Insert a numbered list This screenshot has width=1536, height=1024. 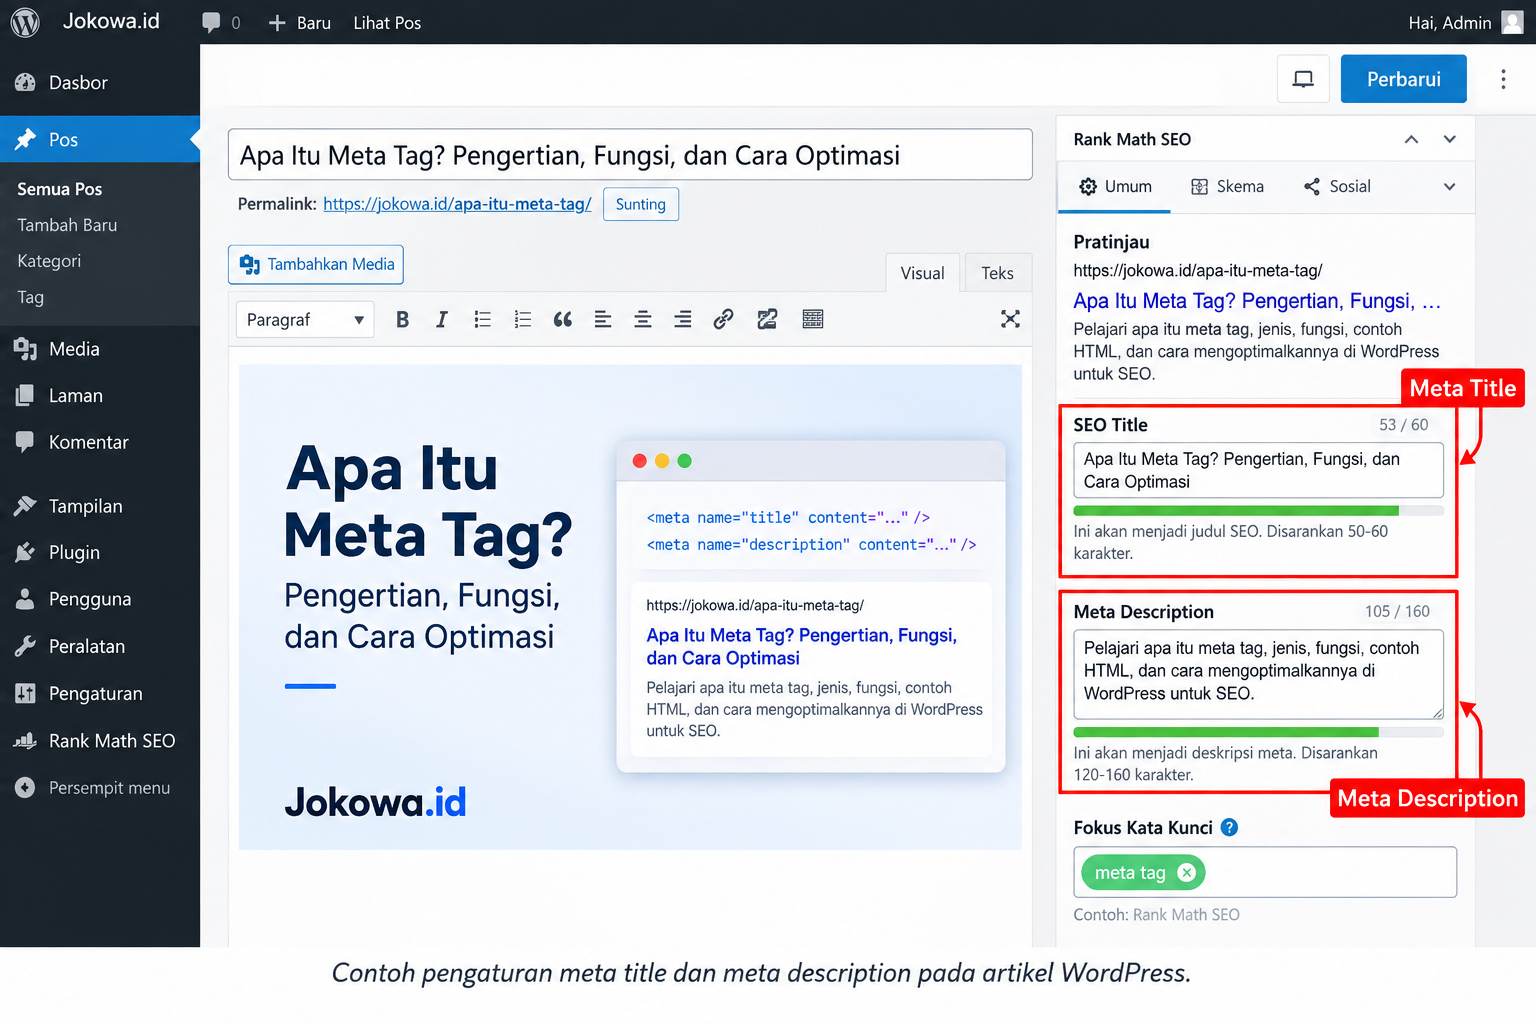pos(522,319)
